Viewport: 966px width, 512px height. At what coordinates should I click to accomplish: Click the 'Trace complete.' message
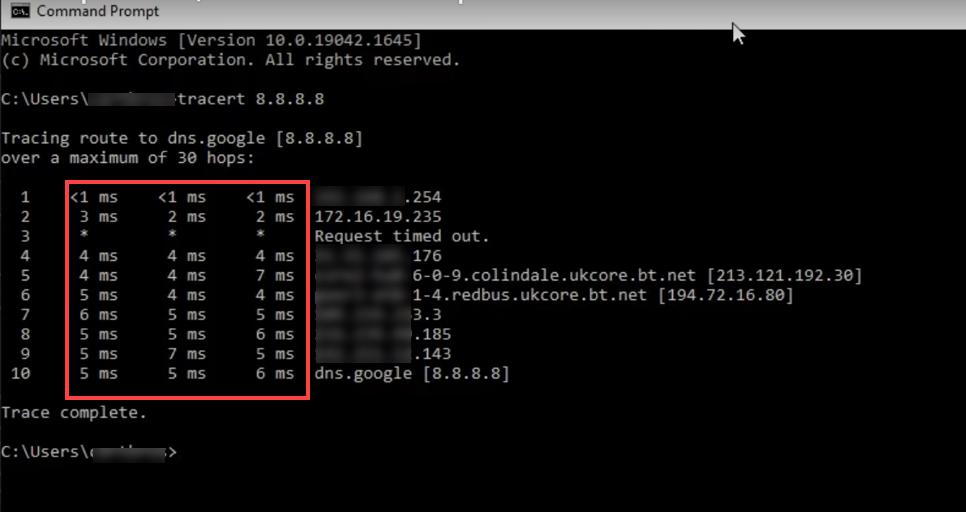(74, 412)
